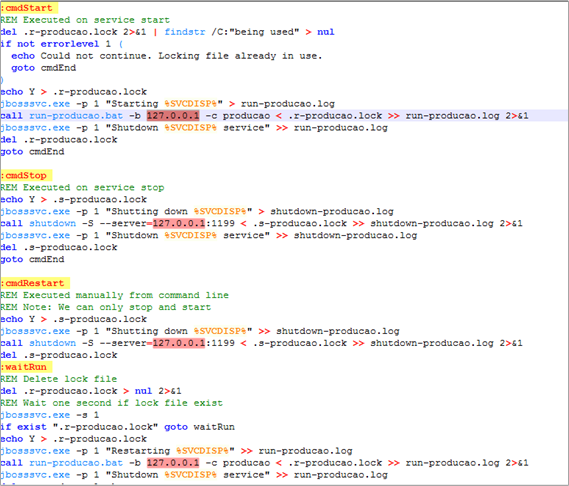Image resolution: width=569 pixels, height=486 pixels.
Task: Click 127.0.0.1 on the highlighted current line
Action: coord(173,116)
